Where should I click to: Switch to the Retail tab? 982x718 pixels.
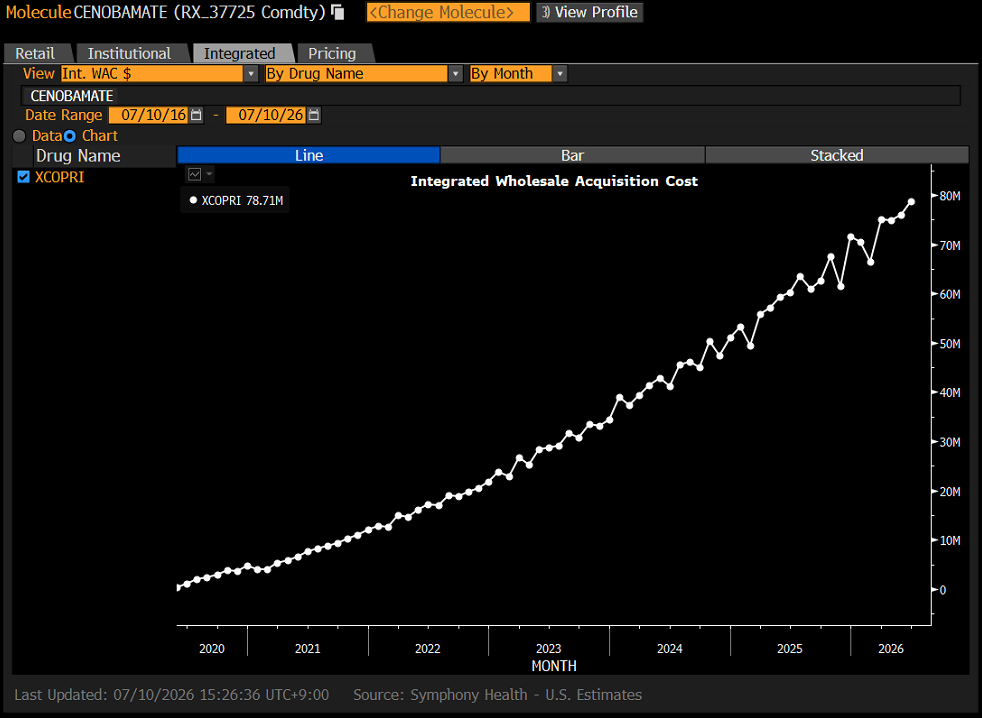(x=36, y=53)
